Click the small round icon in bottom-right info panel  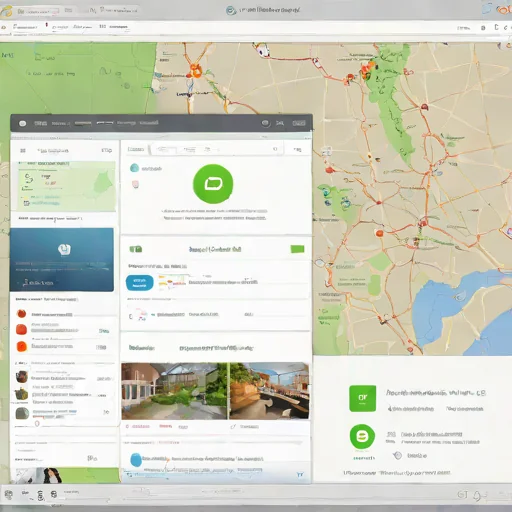point(397,455)
